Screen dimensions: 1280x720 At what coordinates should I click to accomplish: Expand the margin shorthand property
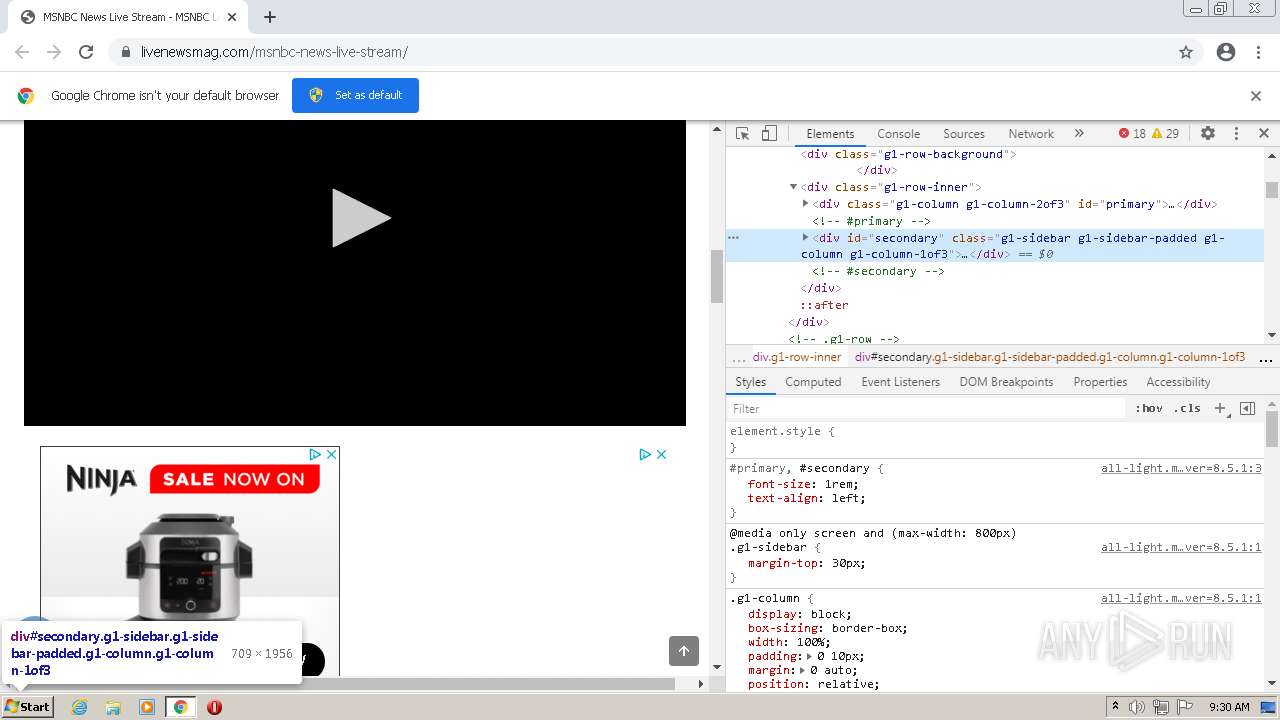[803, 670]
